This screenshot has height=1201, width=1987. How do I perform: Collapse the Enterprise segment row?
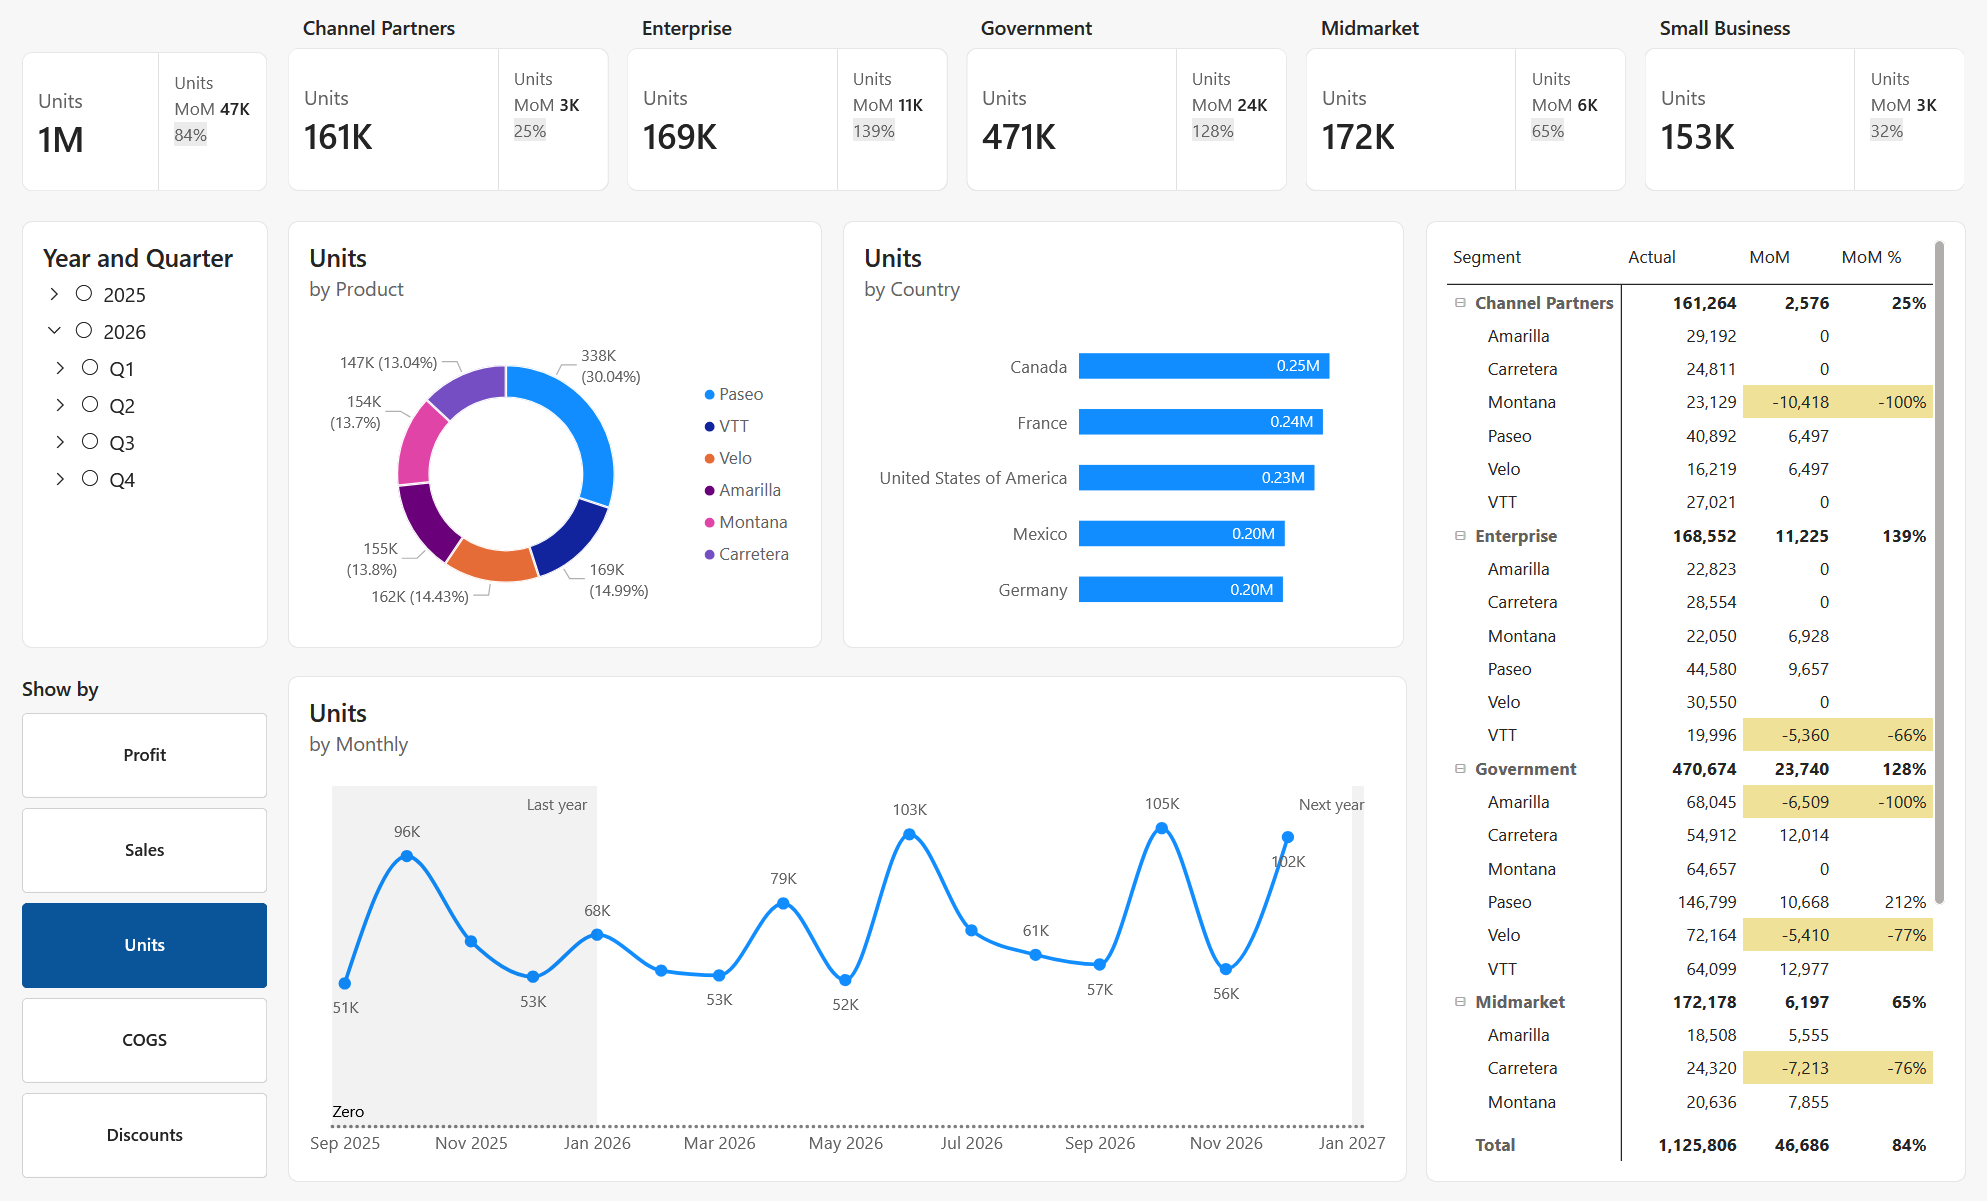tap(1460, 536)
